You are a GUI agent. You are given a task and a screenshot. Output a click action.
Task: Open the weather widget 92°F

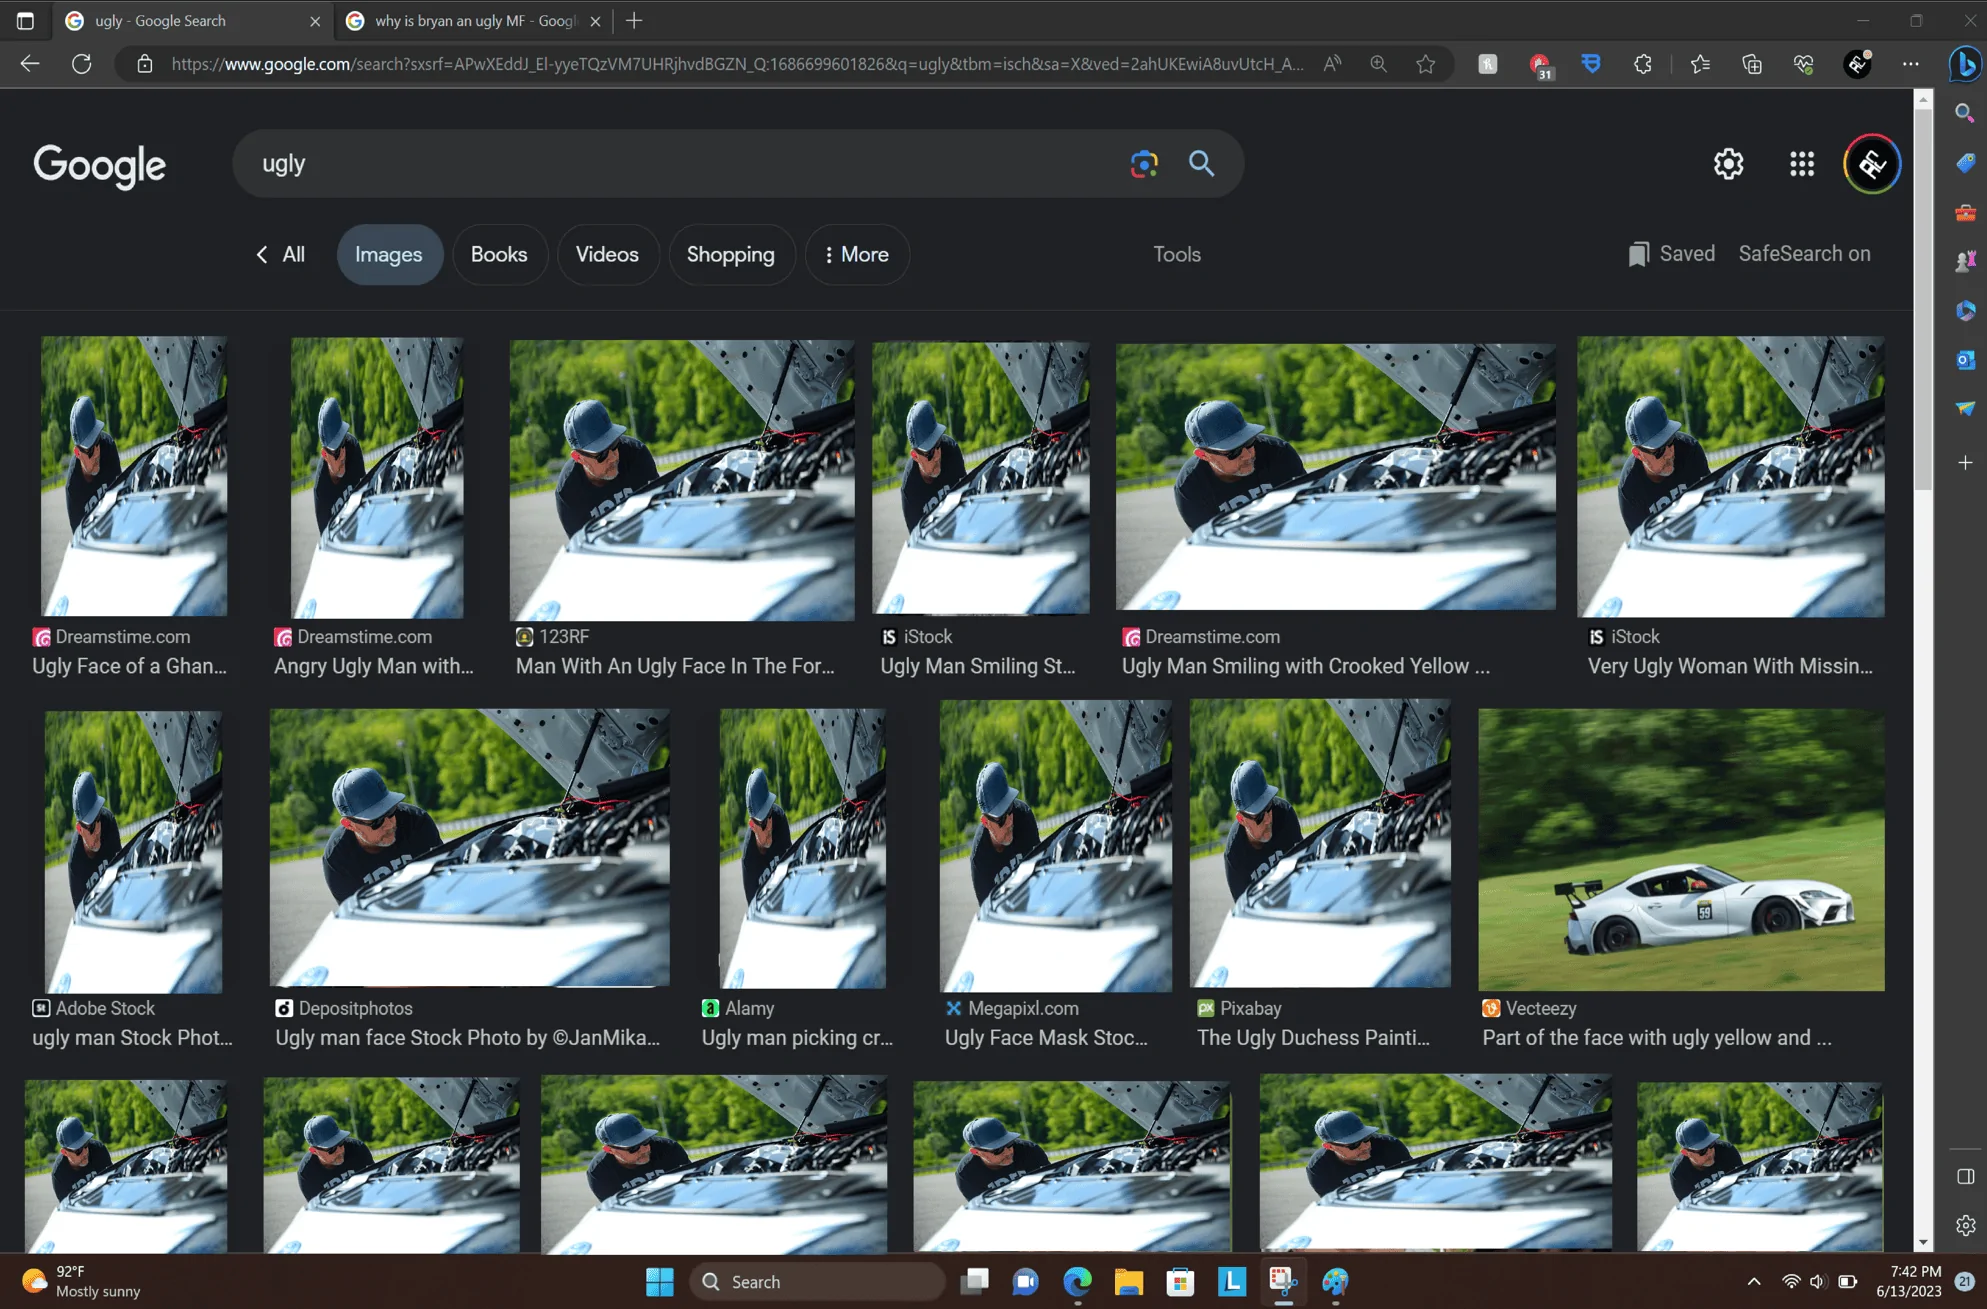pos(84,1282)
